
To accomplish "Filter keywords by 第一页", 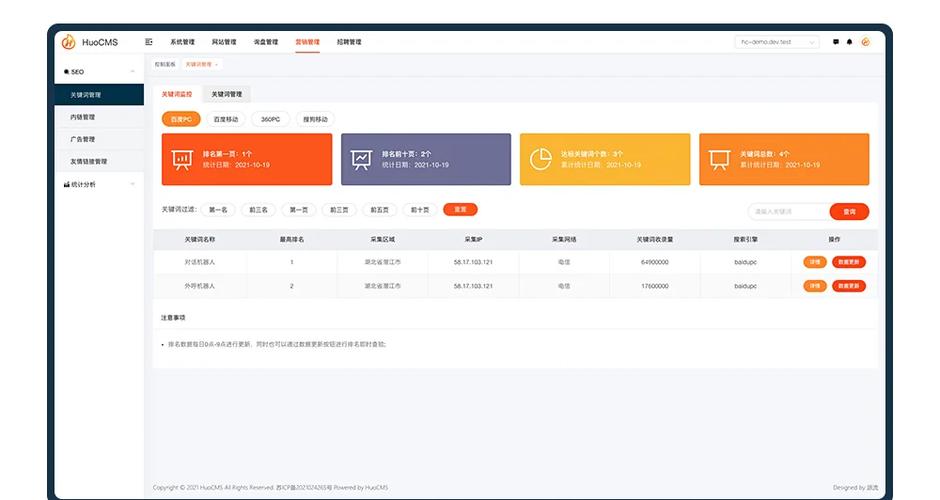I will pyautogui.click(x=299, y=210).
